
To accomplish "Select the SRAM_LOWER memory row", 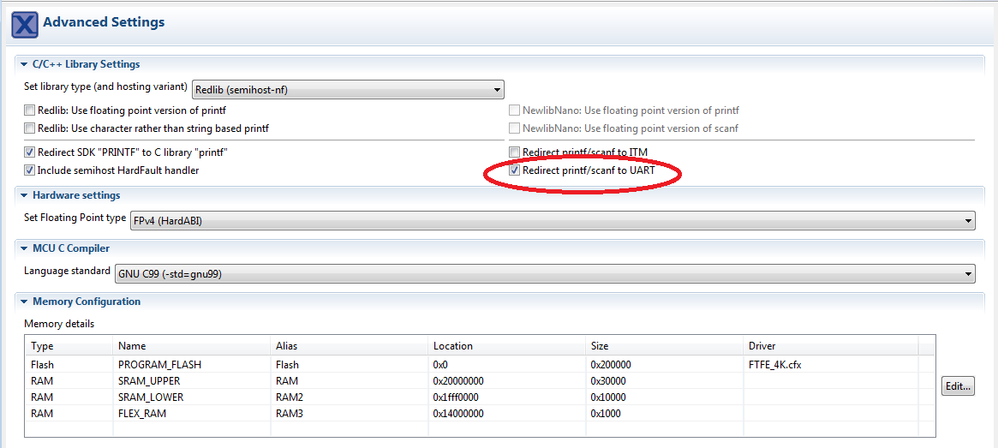I will pyautogui.click(x=480, y=397).
